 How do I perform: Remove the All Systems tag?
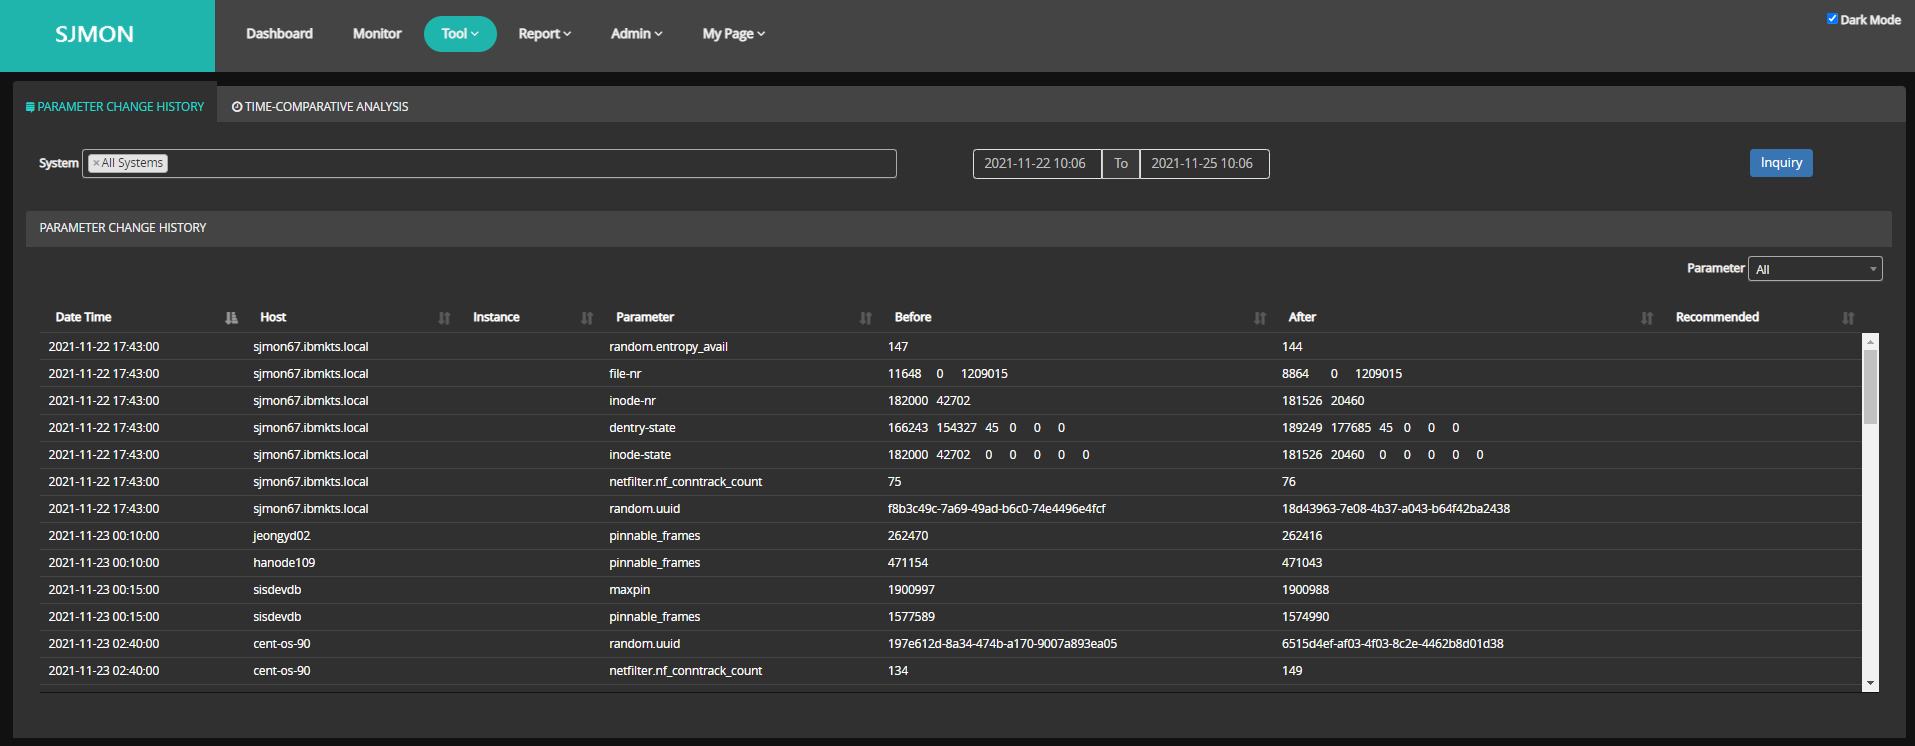[96, 163]
